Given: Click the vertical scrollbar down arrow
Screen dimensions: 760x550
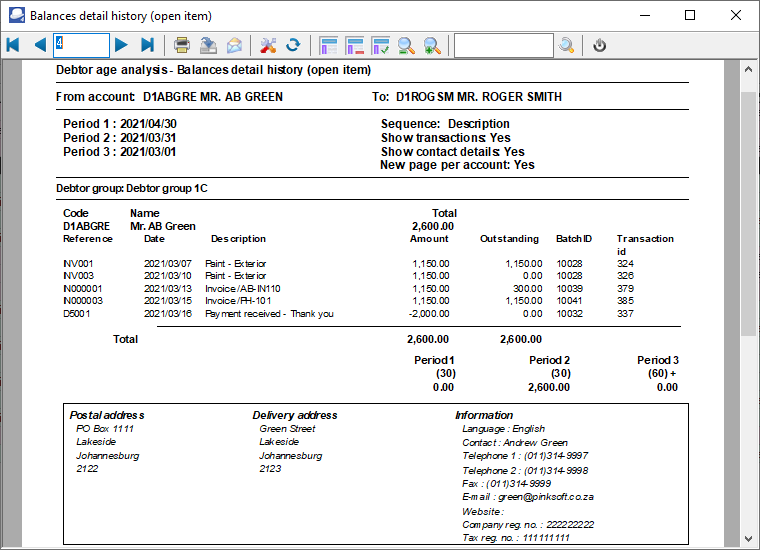Looking at the screenshot, I should point(748,540).
